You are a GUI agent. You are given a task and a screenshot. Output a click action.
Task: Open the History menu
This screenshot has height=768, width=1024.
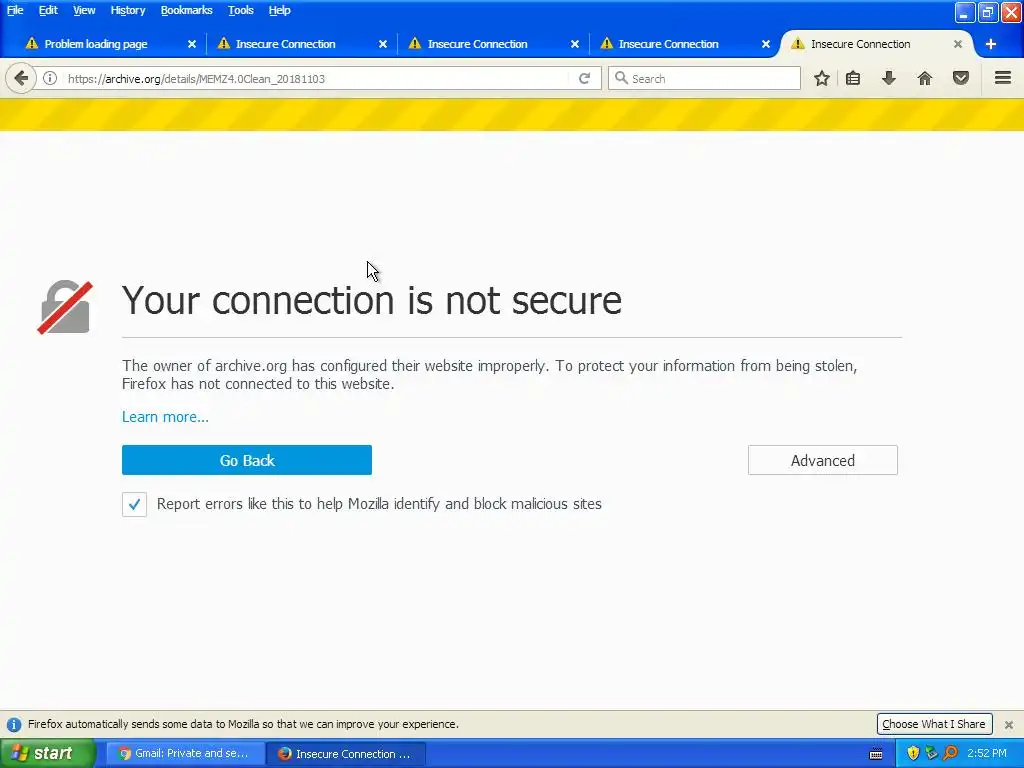(127, 10)
